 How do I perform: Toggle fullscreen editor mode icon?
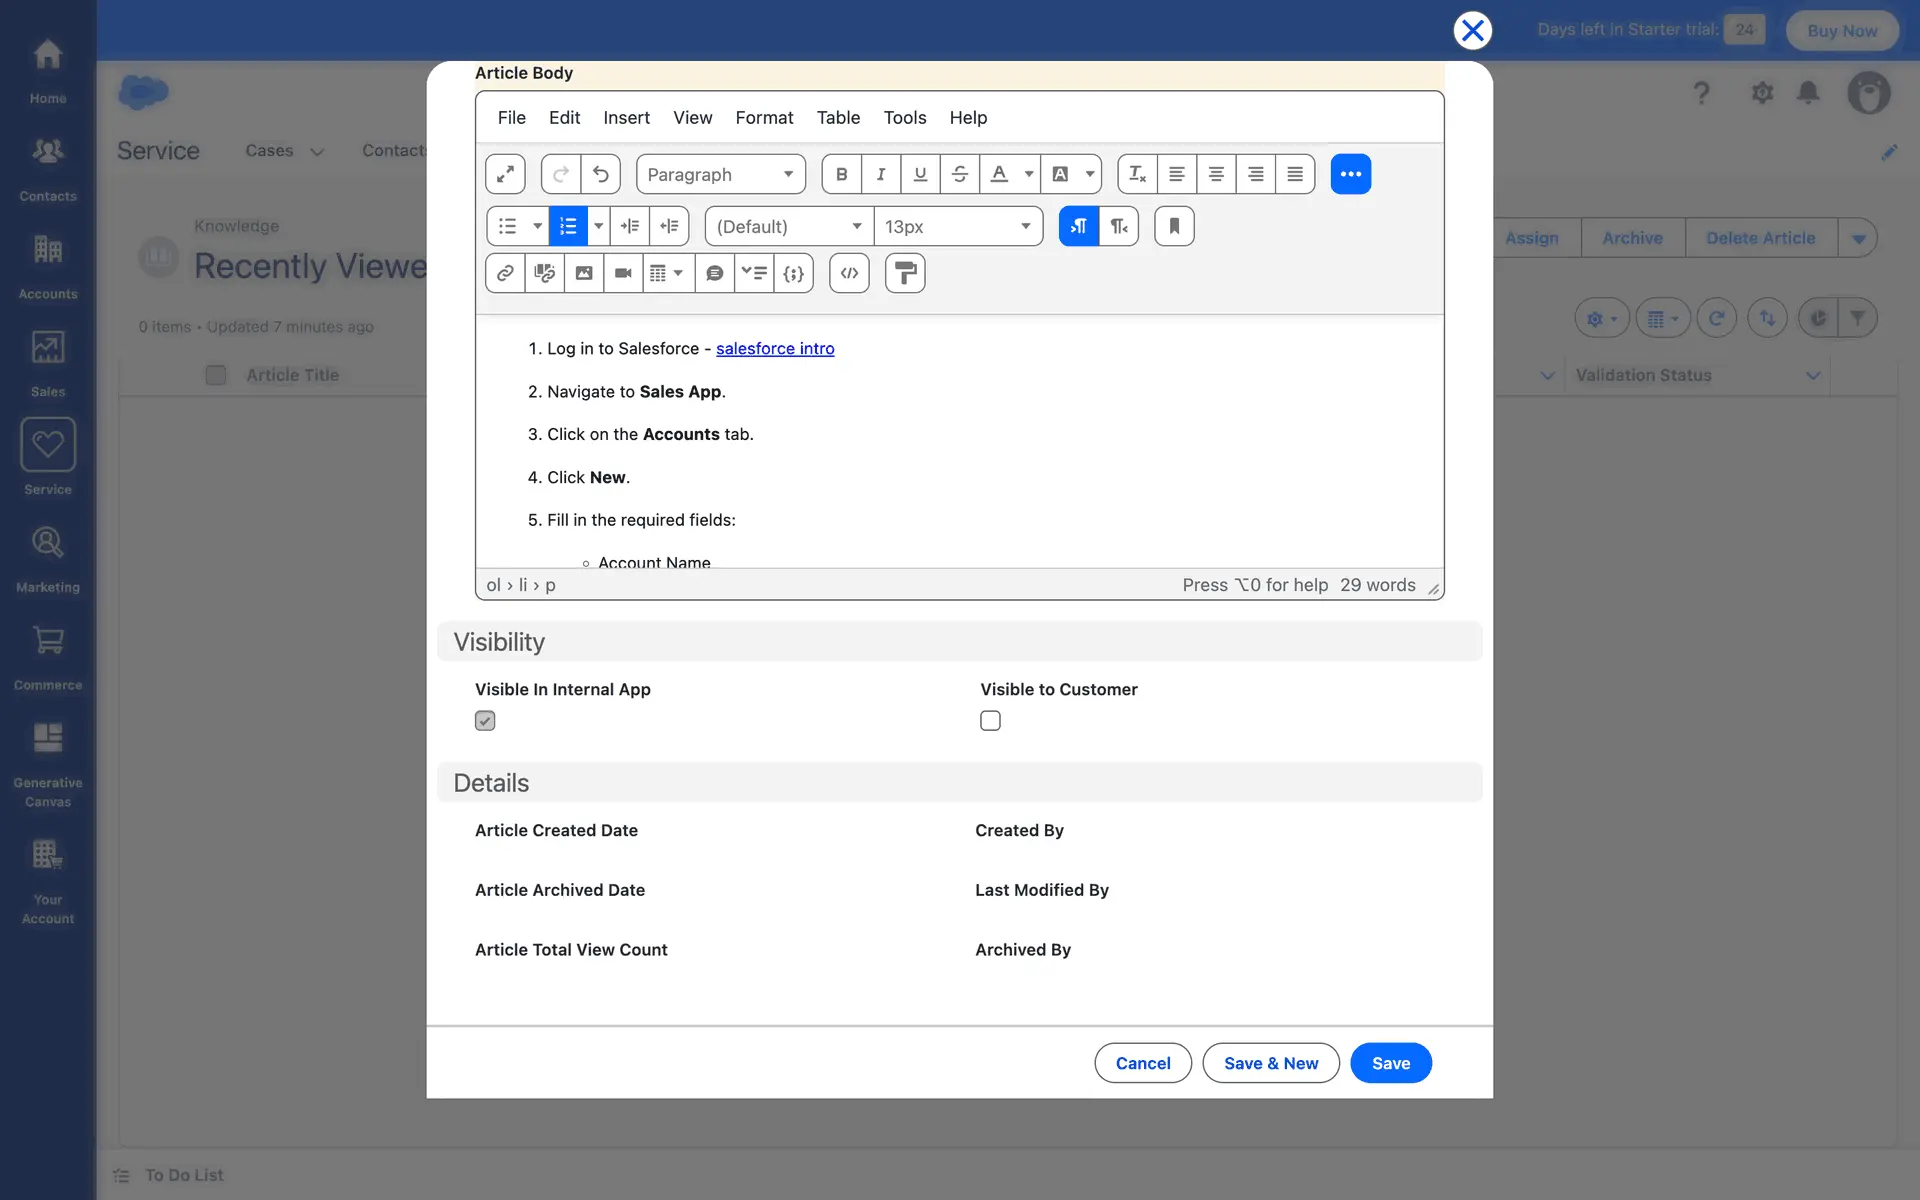pos(505,174)
